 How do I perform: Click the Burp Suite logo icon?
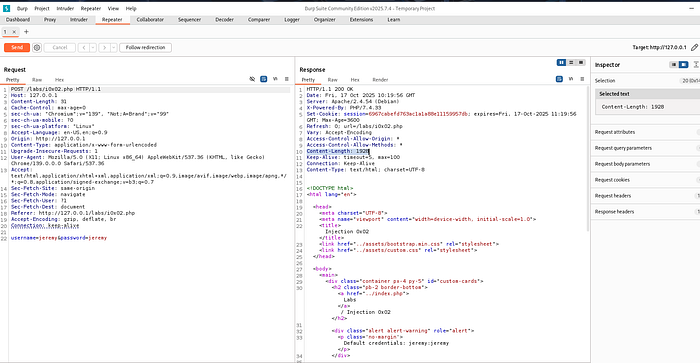pos(6,8)
